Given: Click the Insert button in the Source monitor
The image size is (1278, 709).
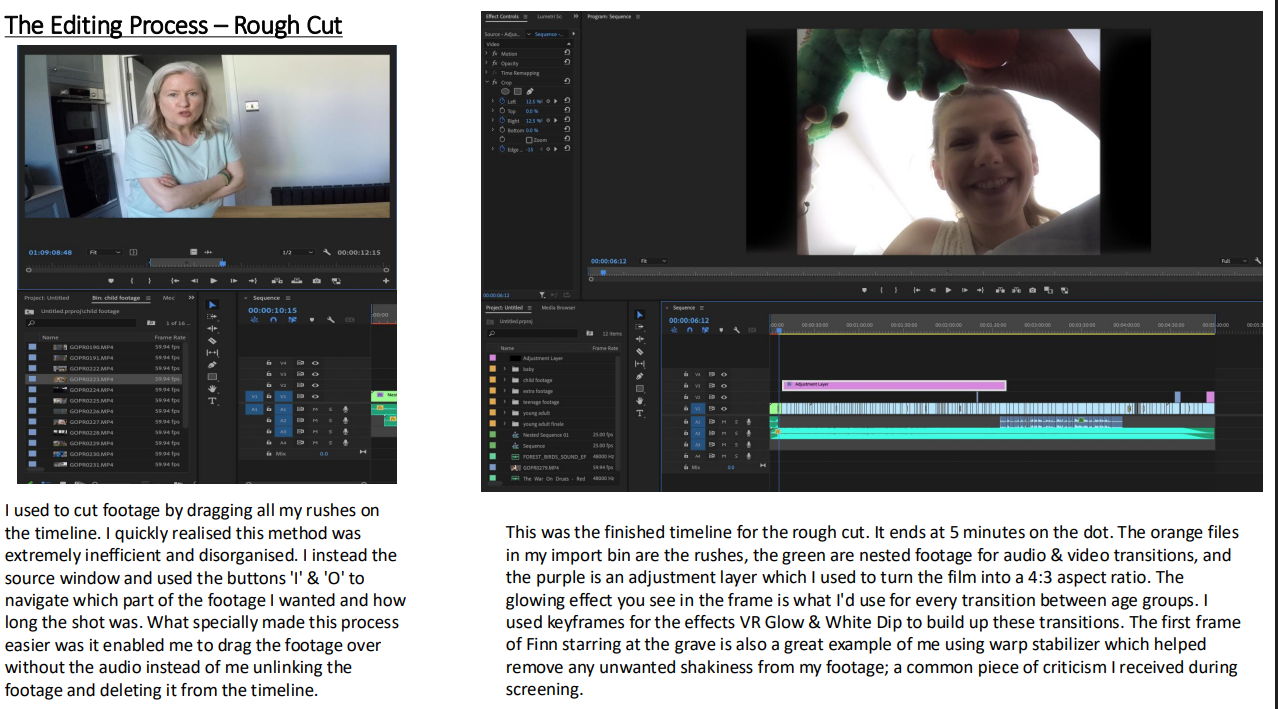Looking at the screenshot, I should 277,281.
